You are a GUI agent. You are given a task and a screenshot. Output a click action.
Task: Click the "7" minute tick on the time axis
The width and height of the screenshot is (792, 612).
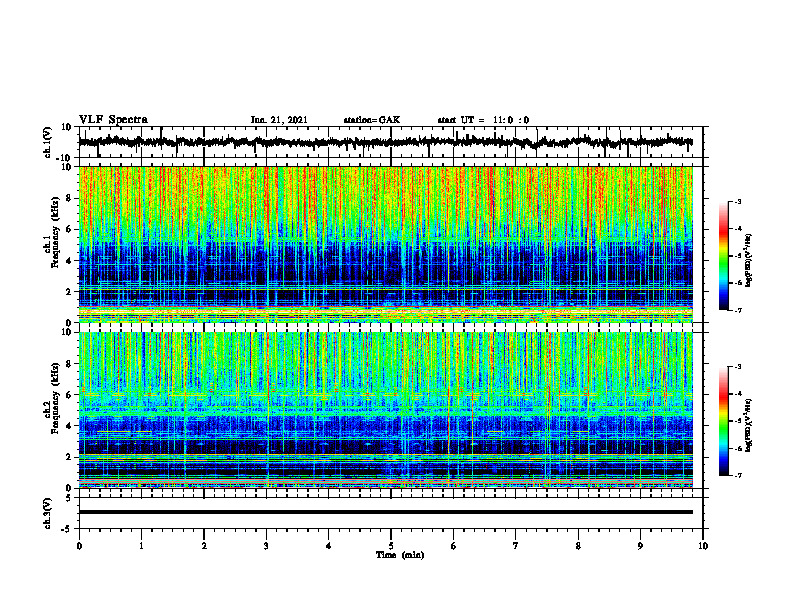point(516,546)
